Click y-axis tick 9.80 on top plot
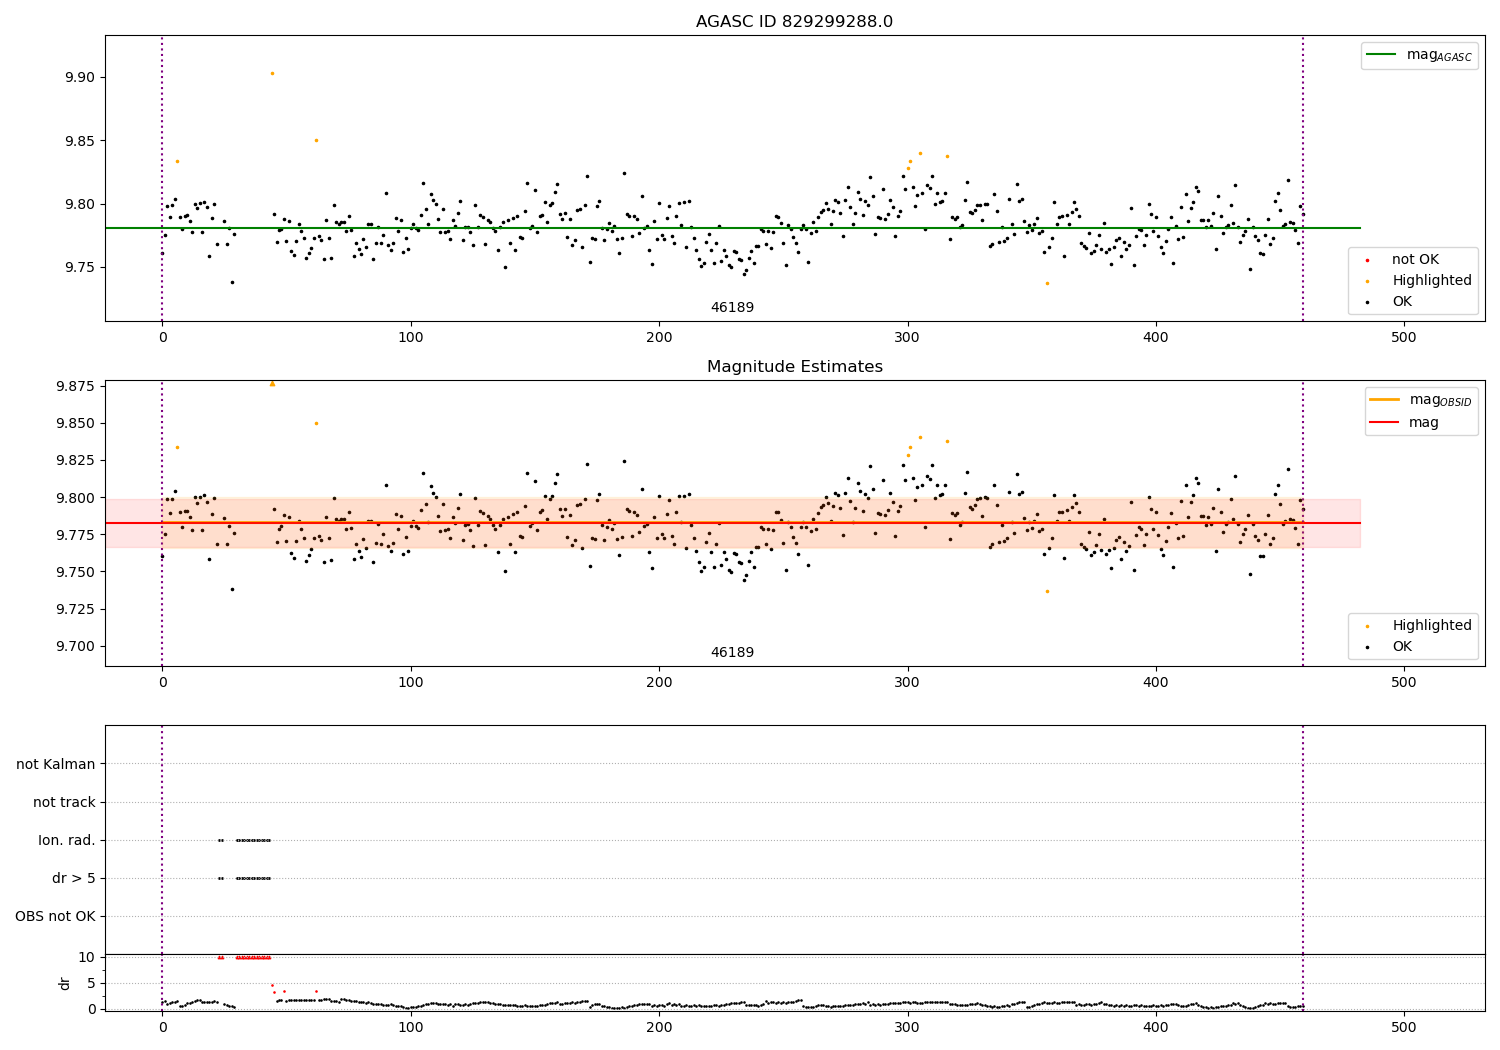Screen dimensions: 1500x1050 (78, 204)
